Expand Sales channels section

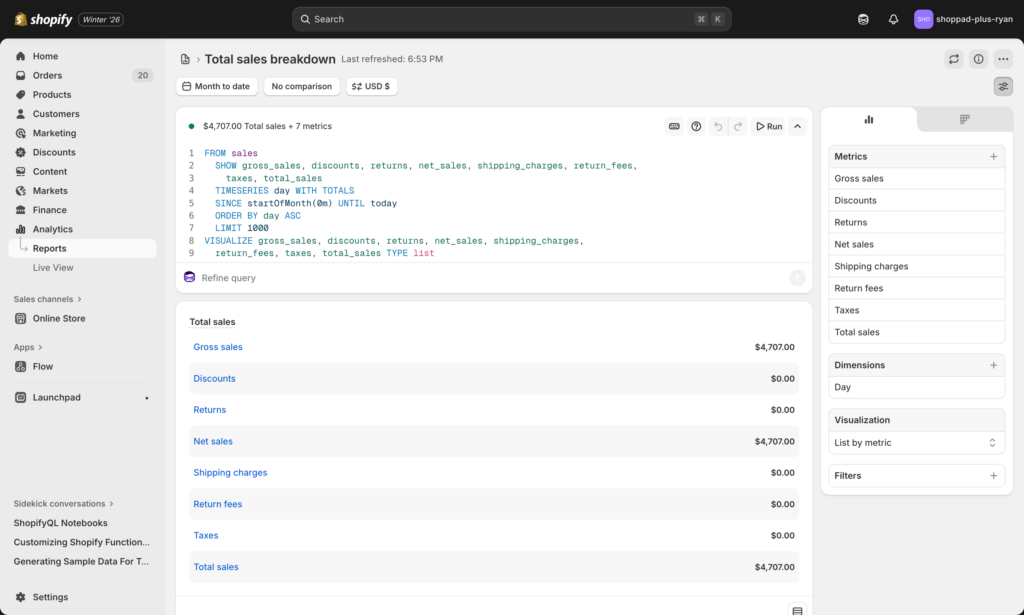pyautogui.click(x=48, y=299)
